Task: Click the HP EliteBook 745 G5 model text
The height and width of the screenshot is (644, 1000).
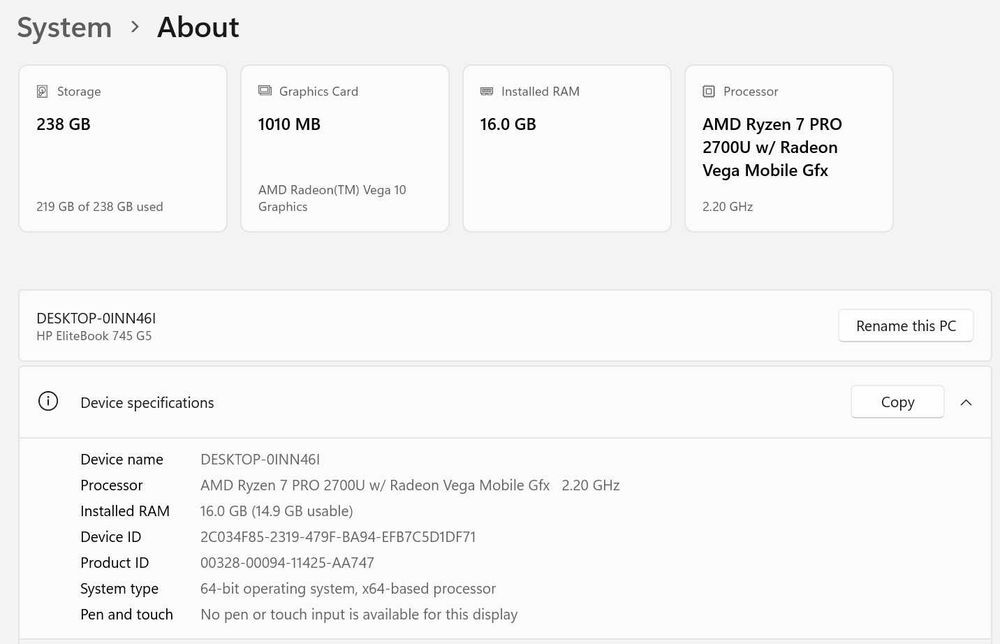Action: [94, 336]
